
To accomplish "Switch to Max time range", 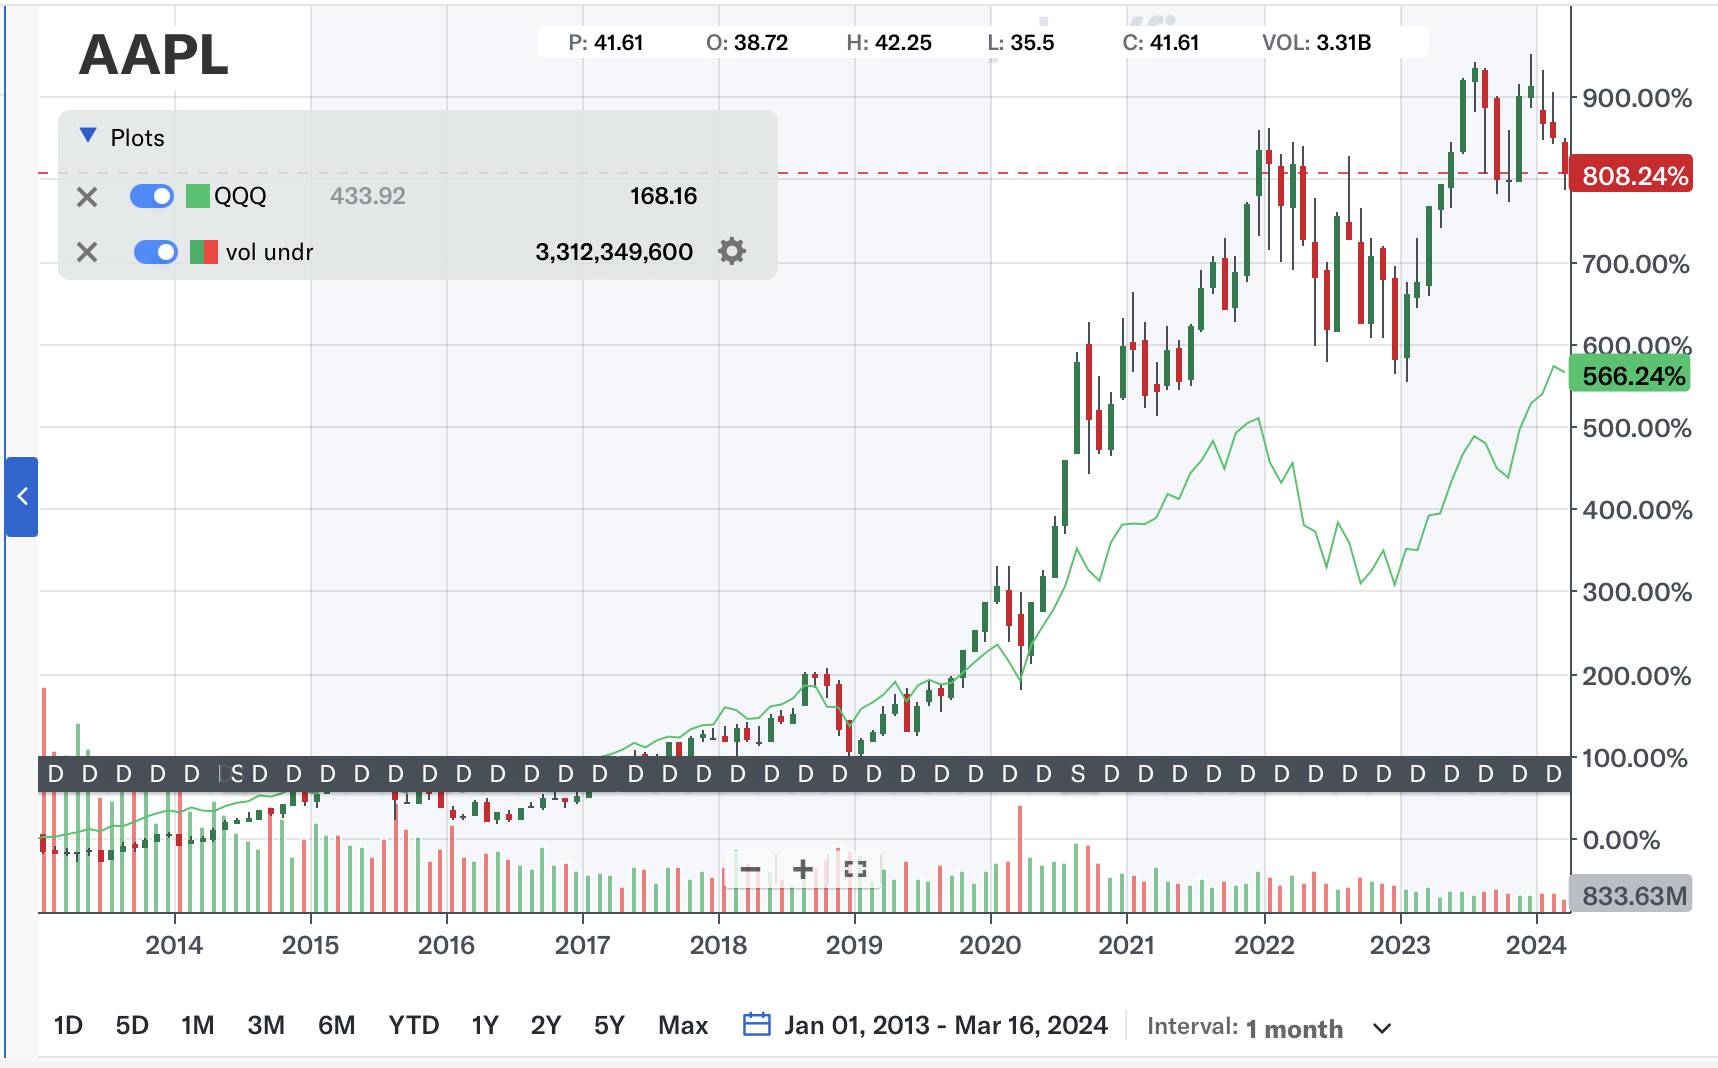I will click(x=683, y=1025).
